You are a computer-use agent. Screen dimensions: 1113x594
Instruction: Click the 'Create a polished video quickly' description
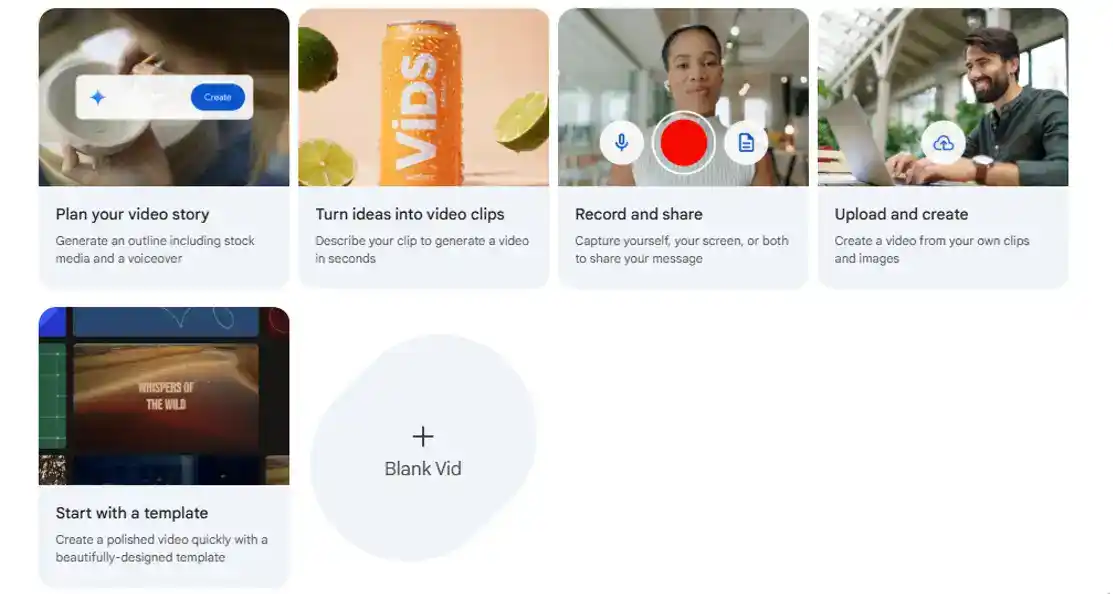click(x=162, y=549)
